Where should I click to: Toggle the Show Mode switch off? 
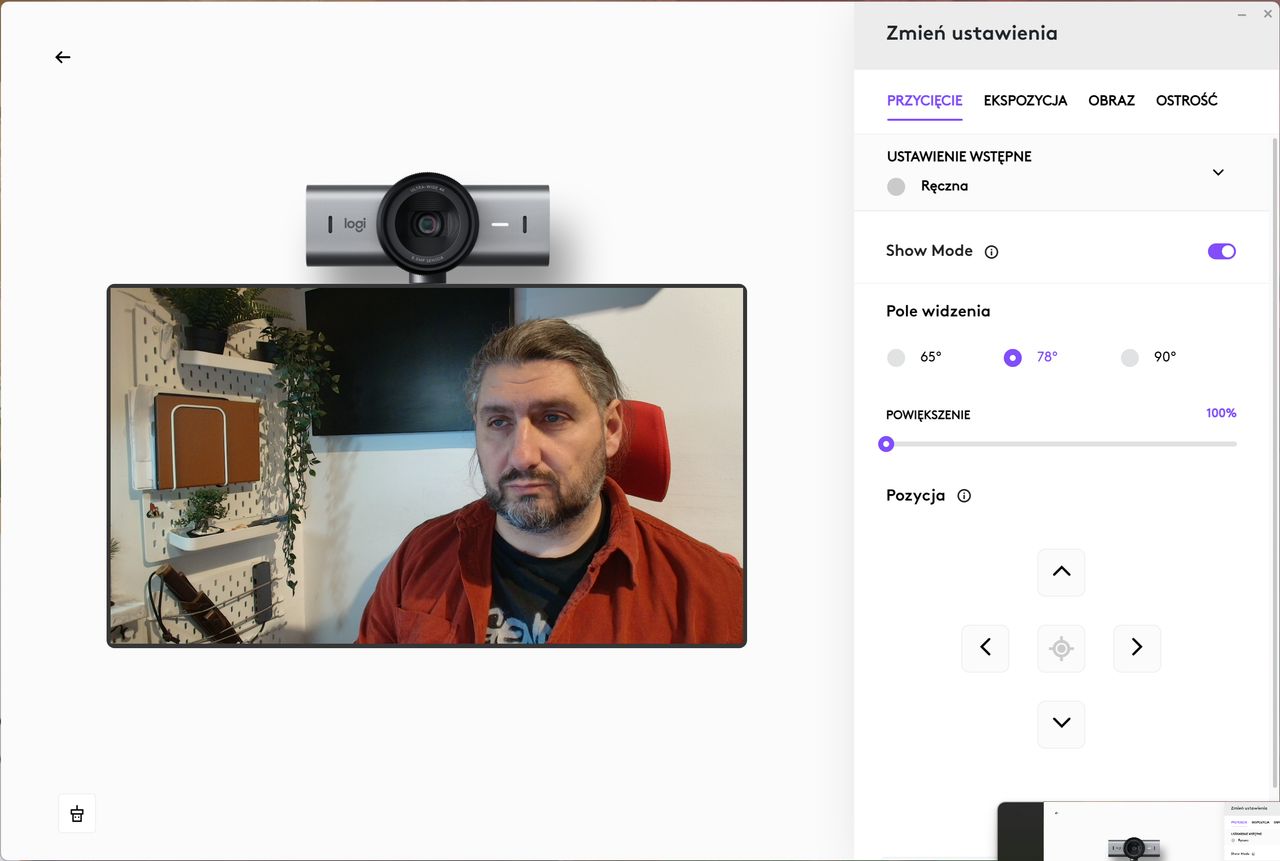point(1222,251)
